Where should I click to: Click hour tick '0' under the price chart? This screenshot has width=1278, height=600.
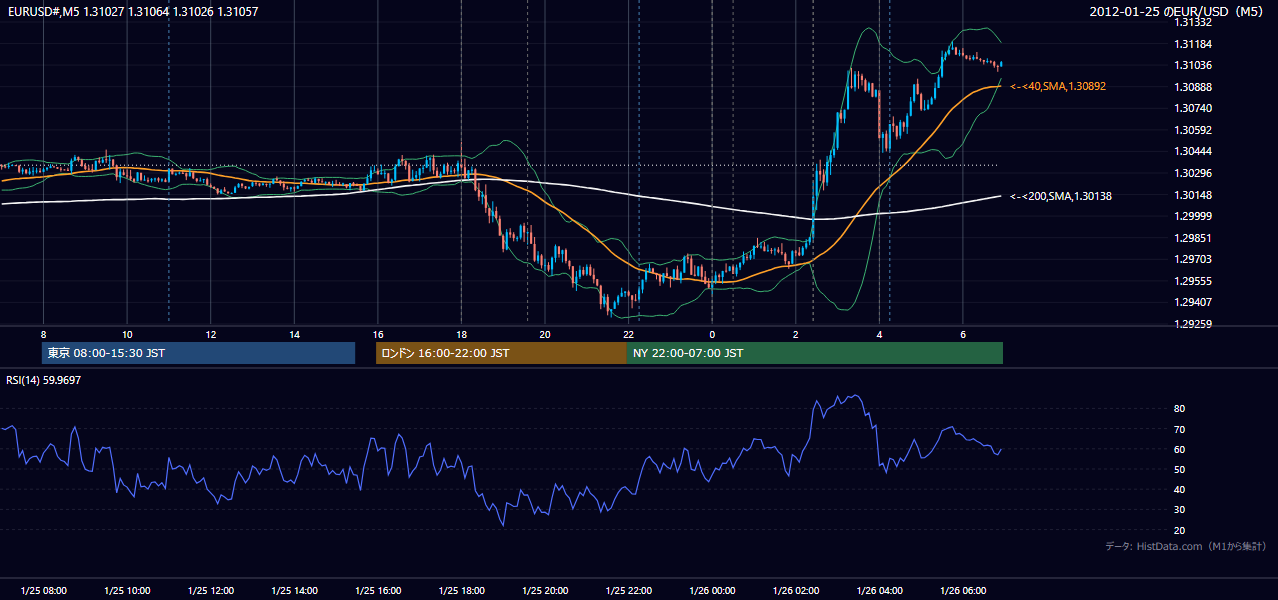pos(712,334)
